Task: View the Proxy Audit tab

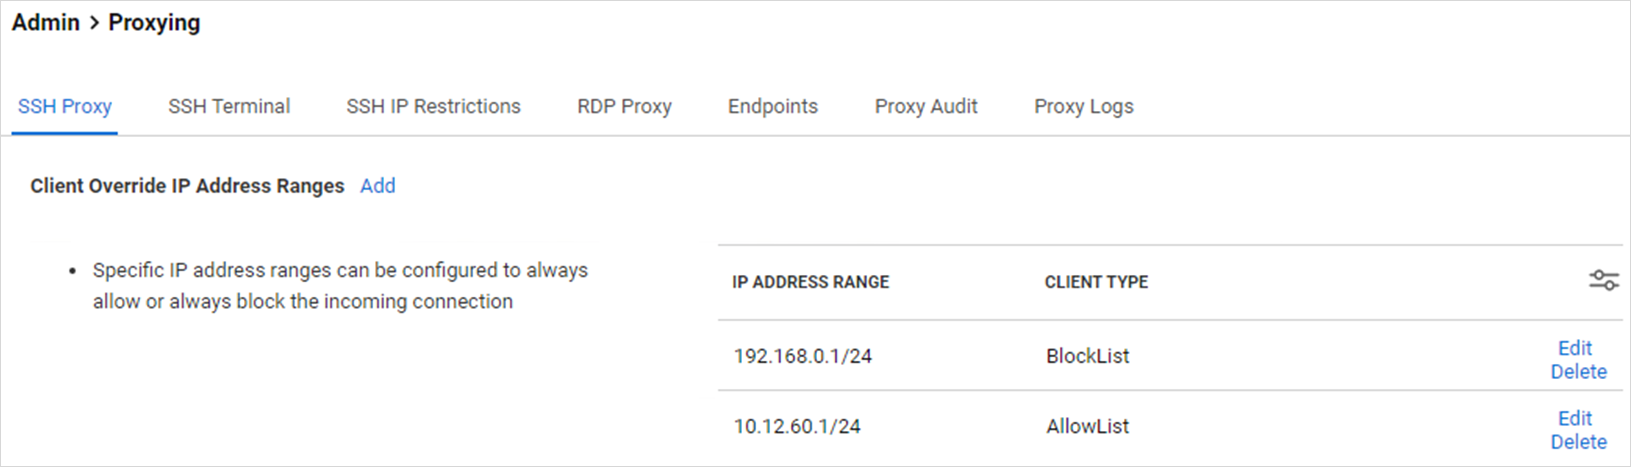Action: coord(926,107)
